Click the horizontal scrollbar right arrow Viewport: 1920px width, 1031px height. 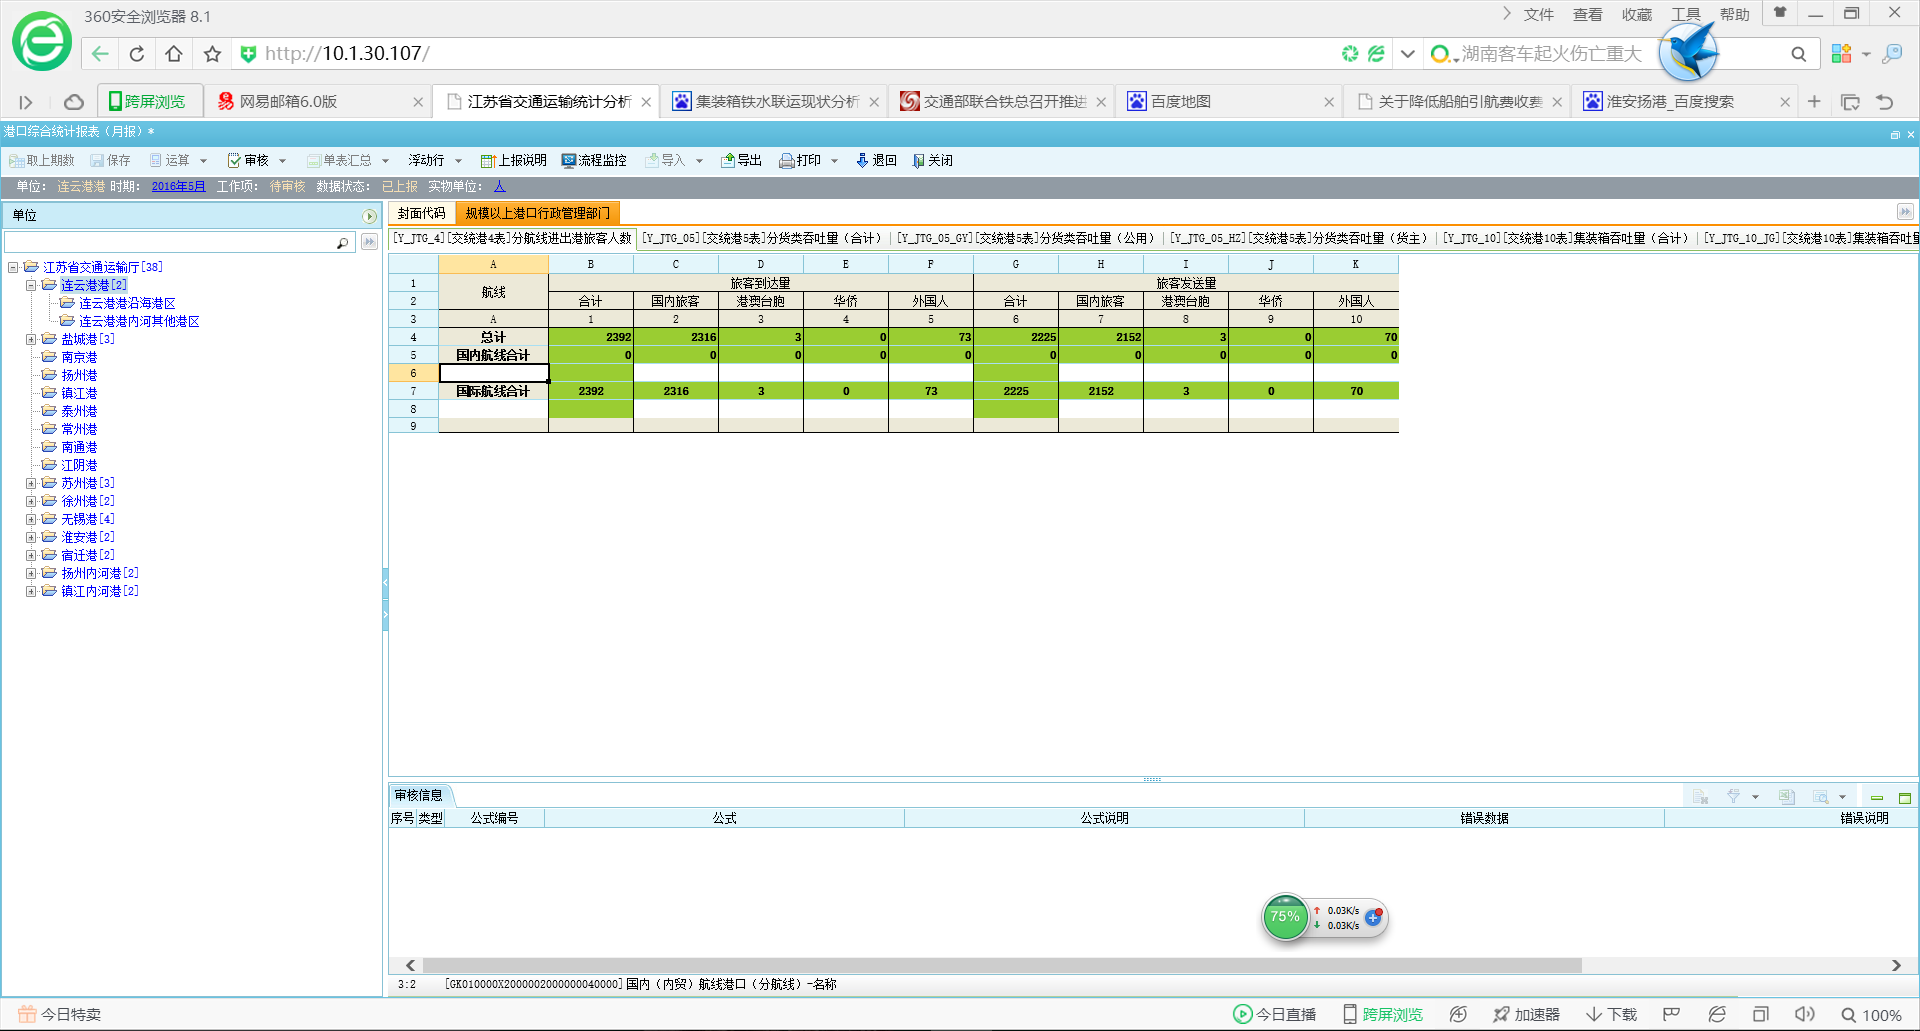[1896, 965]
